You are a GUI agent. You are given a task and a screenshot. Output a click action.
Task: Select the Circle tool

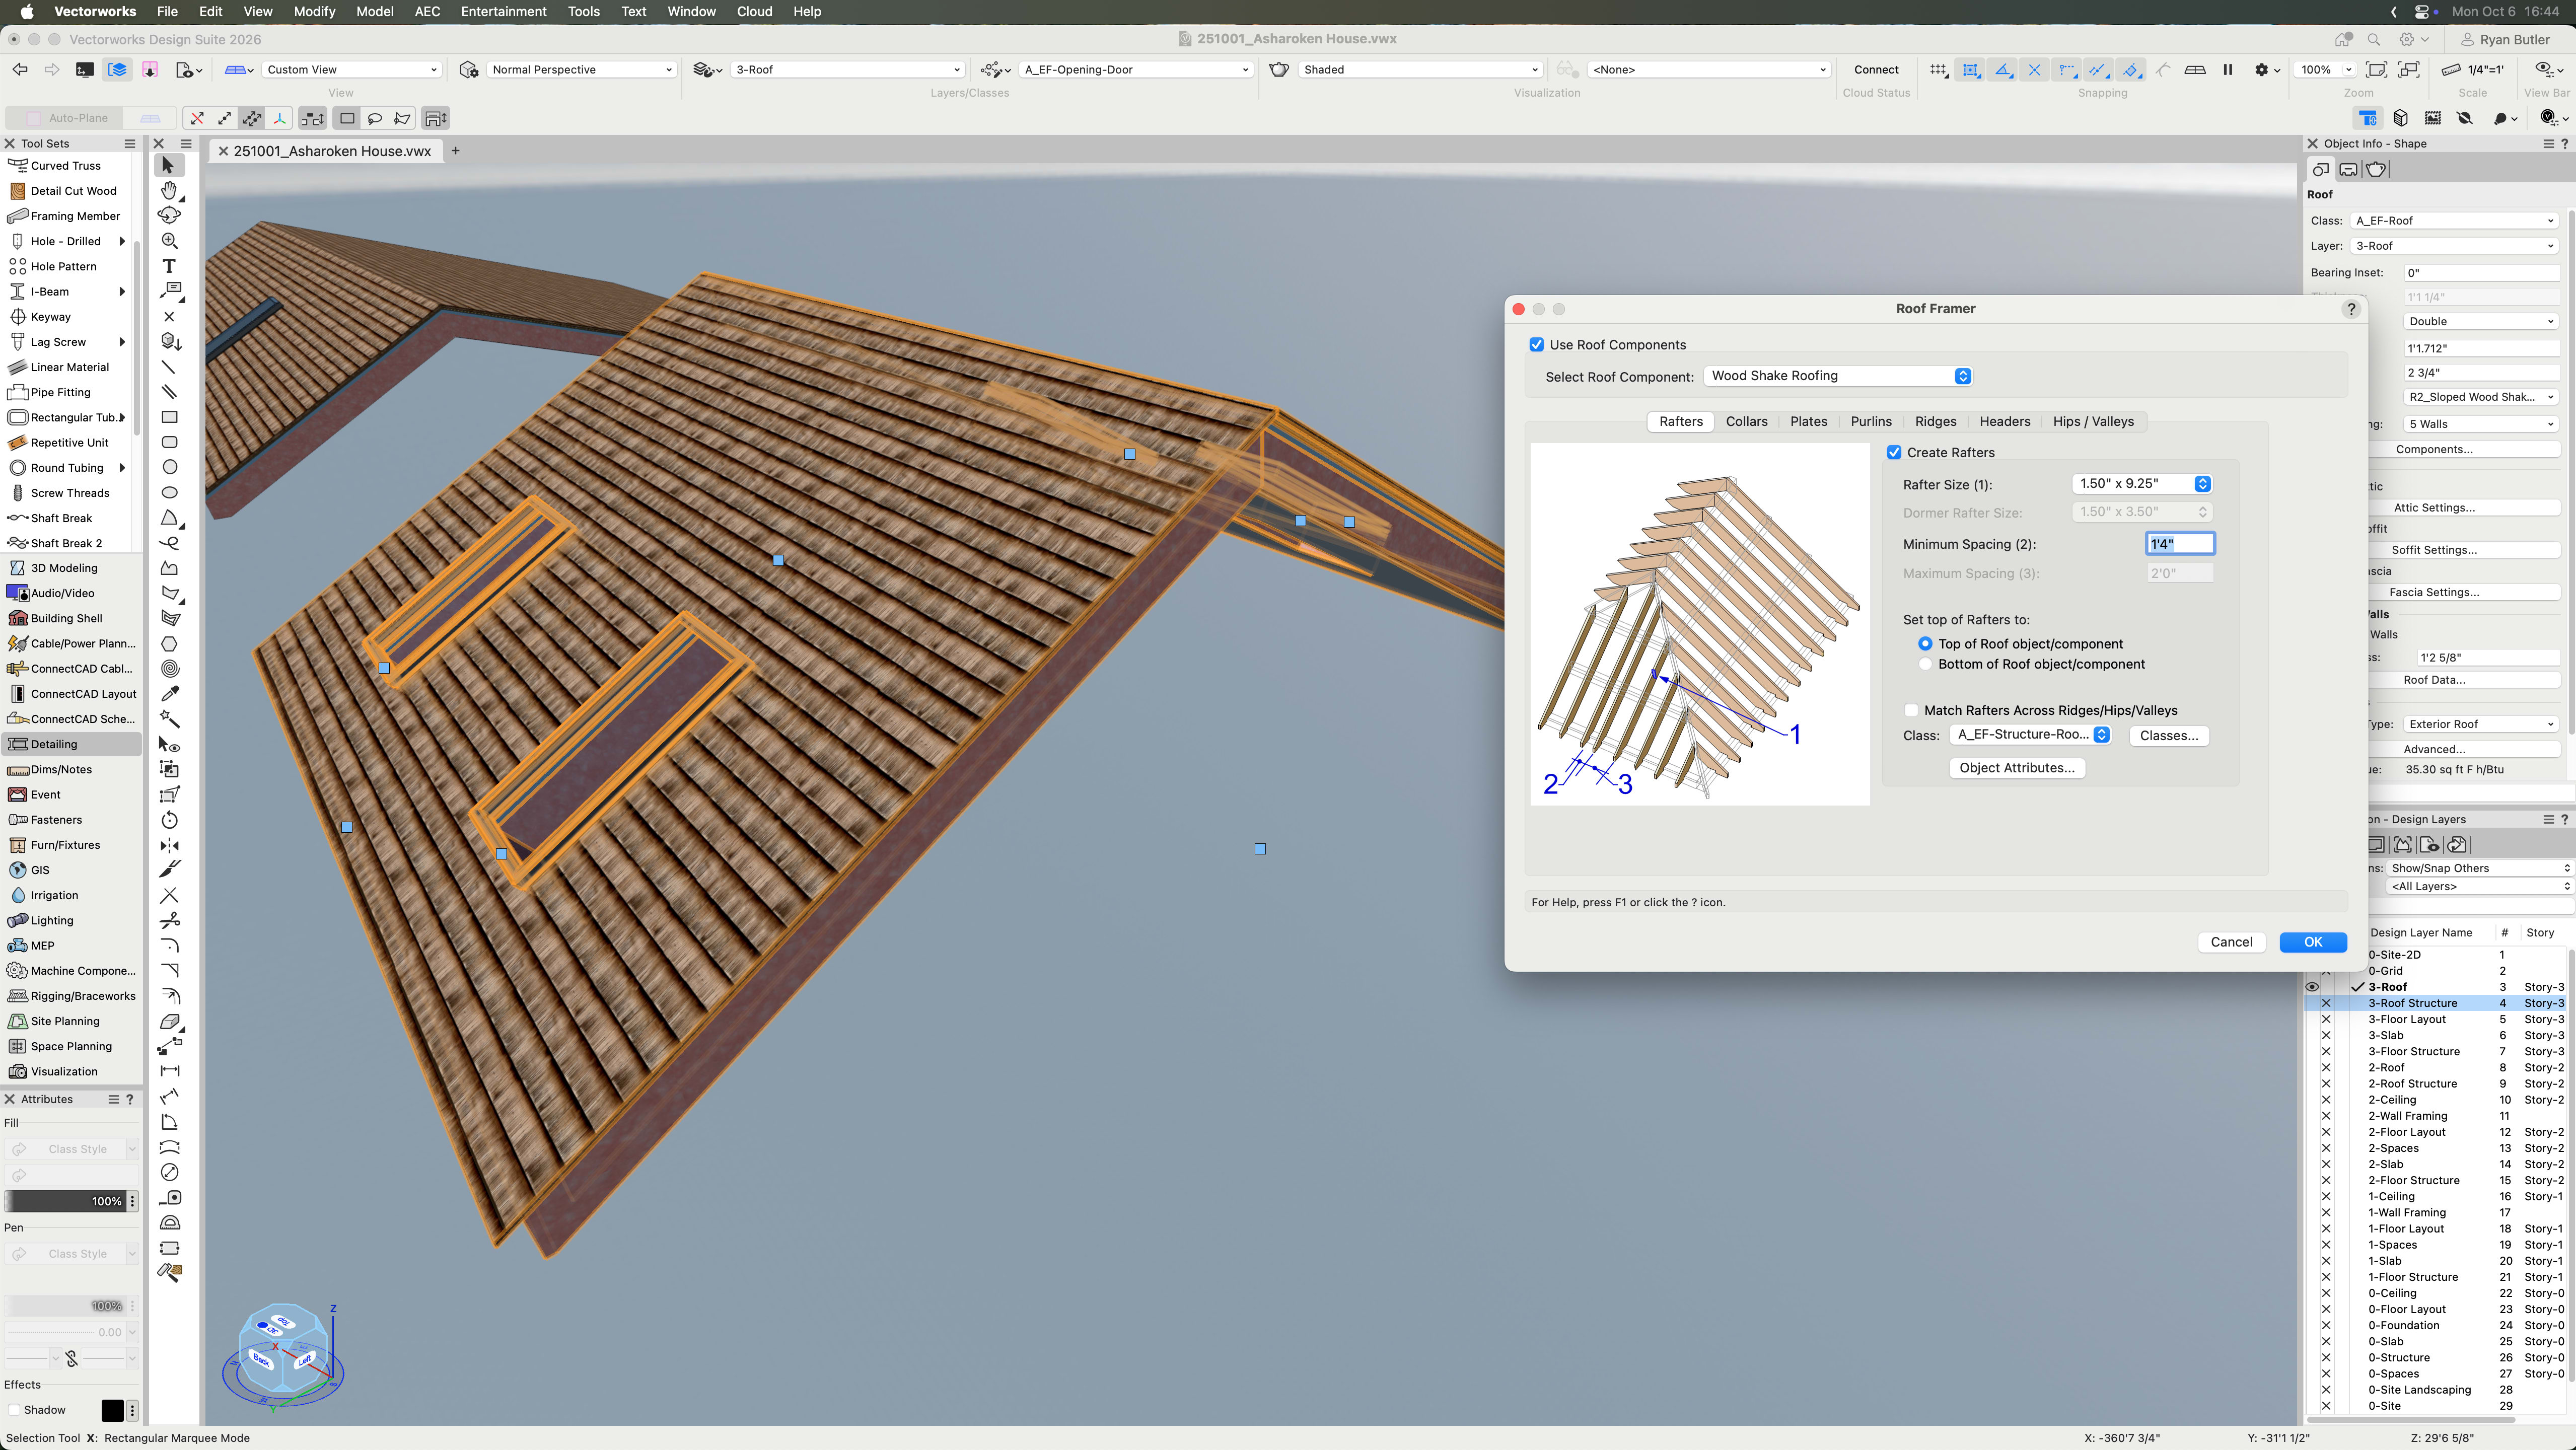[169, 467]
